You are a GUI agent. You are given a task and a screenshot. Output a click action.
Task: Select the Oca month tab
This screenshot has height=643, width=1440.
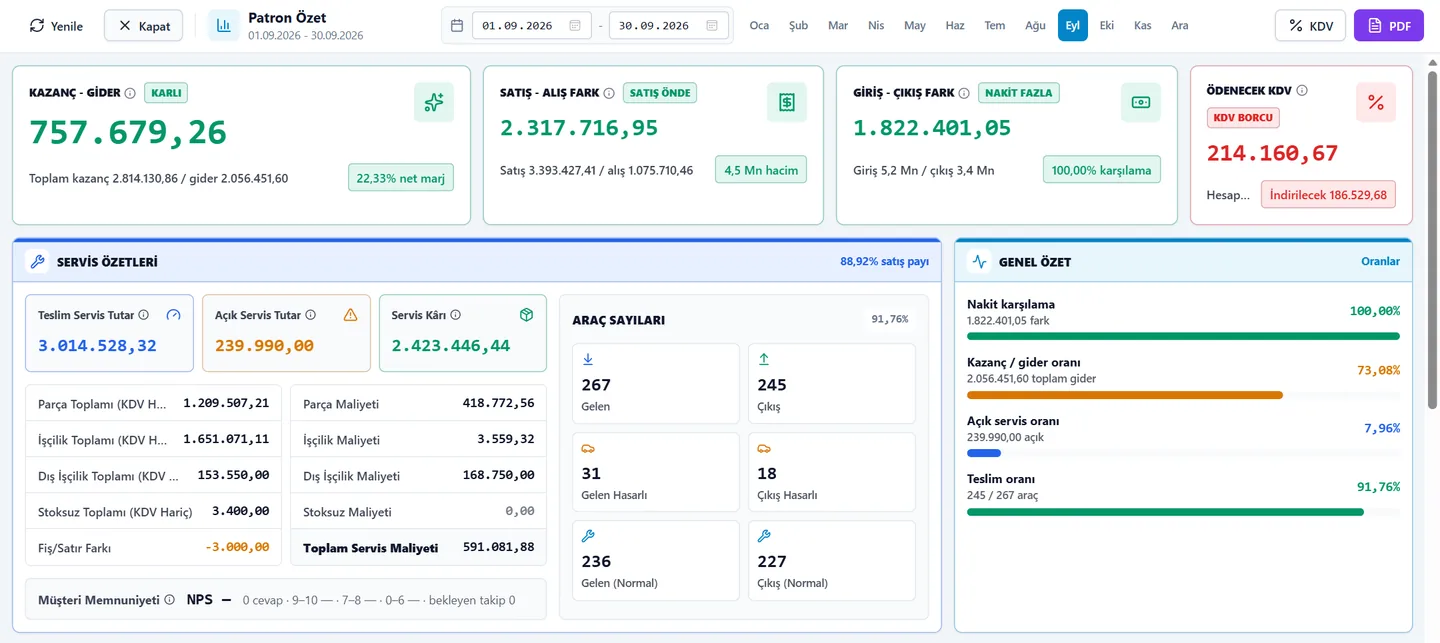pyautogui.click(x=759, y=26)
